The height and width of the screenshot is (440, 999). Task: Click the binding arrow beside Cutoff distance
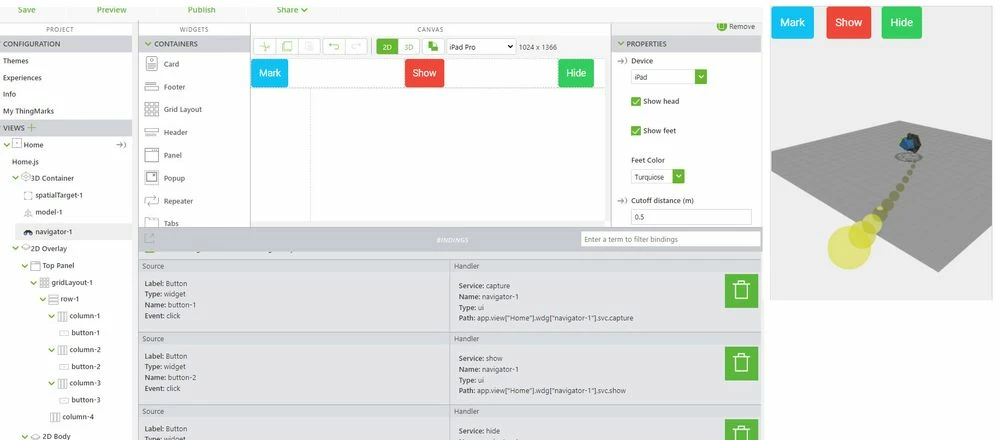622,201
